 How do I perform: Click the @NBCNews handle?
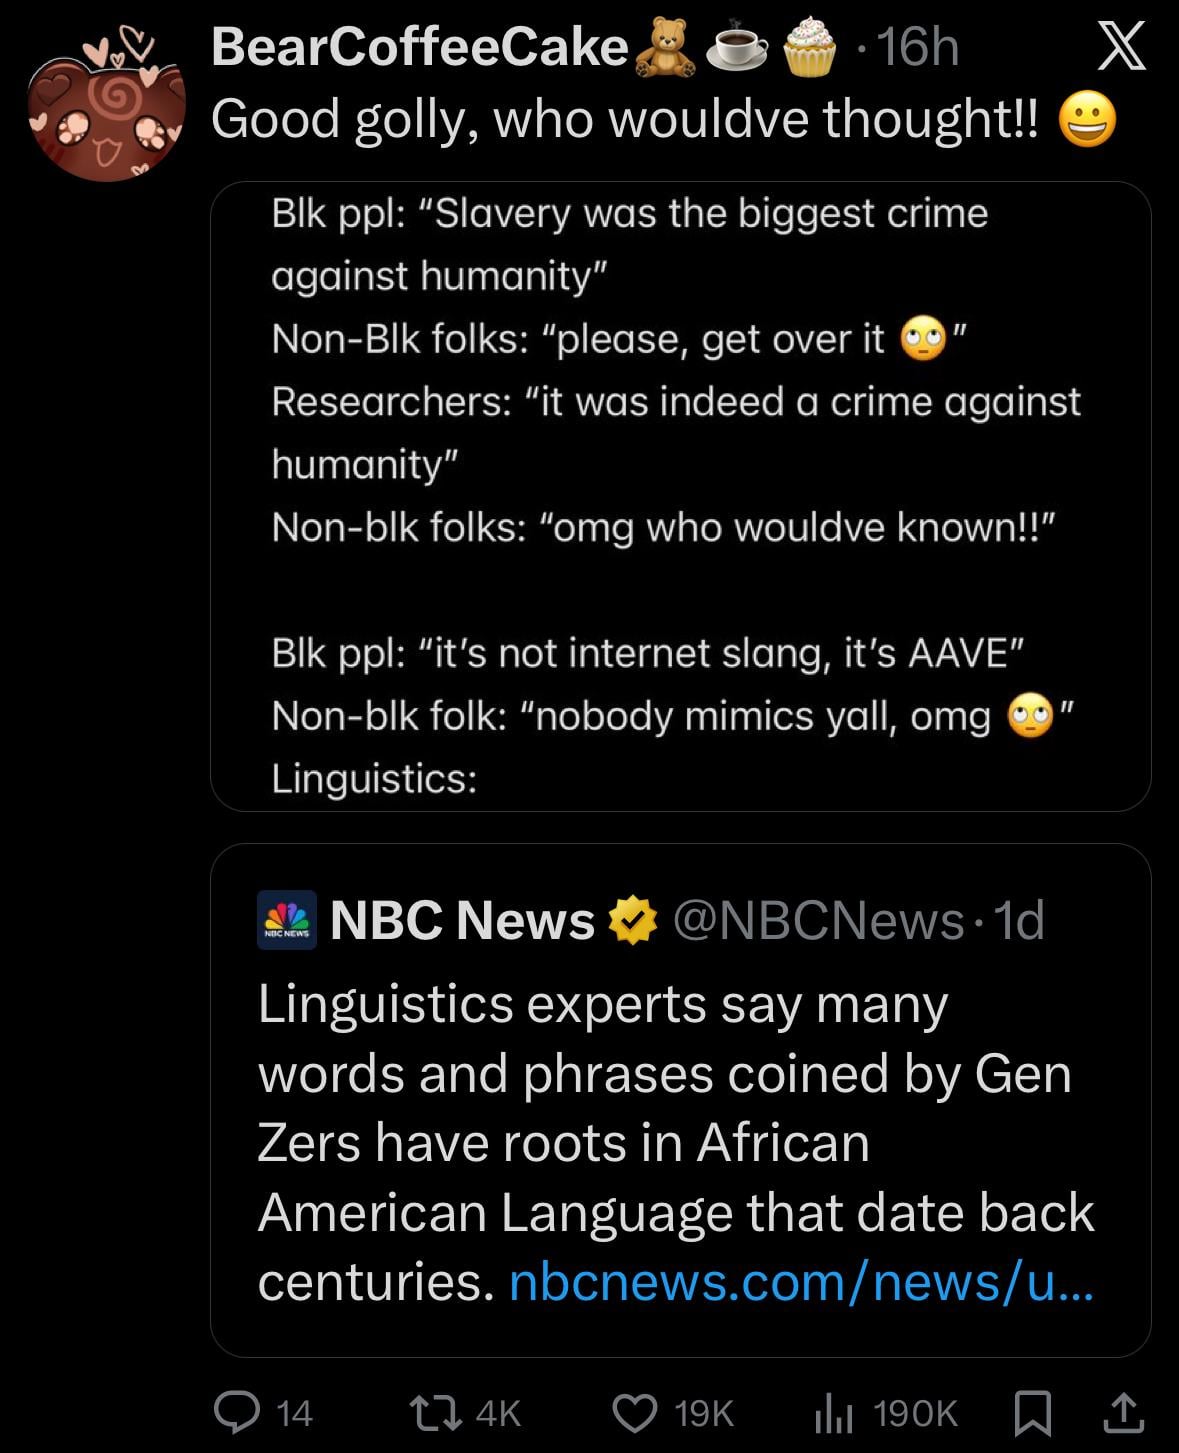[x=818, y=920]
